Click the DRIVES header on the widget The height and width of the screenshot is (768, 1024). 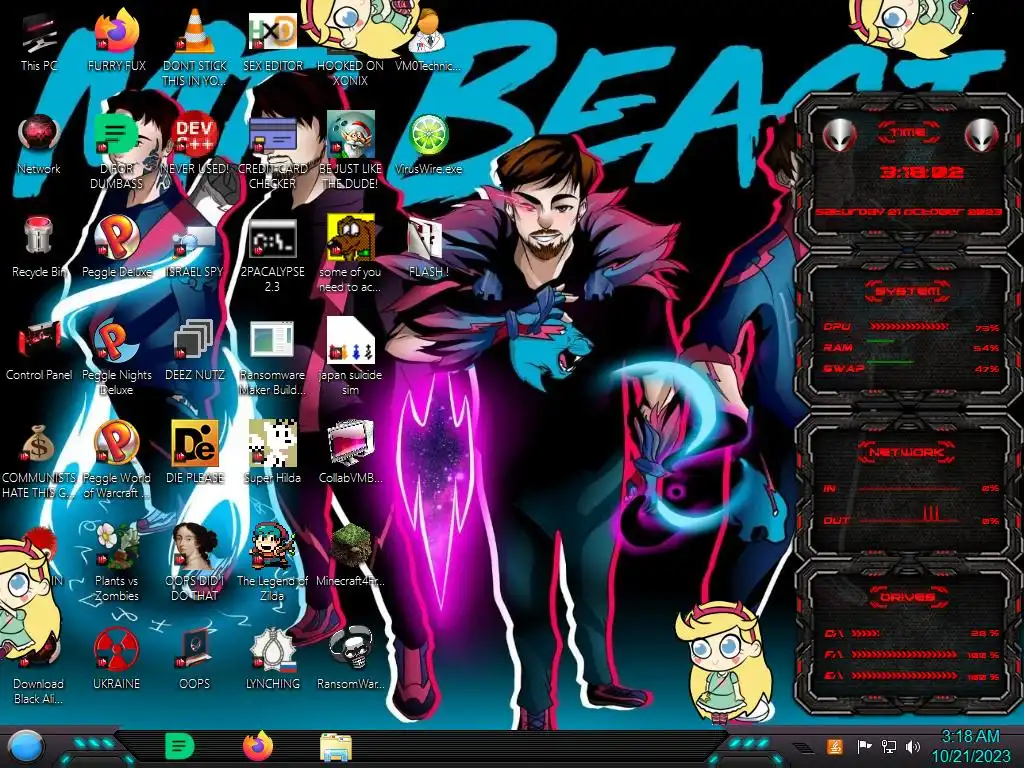tap(908, 597)
